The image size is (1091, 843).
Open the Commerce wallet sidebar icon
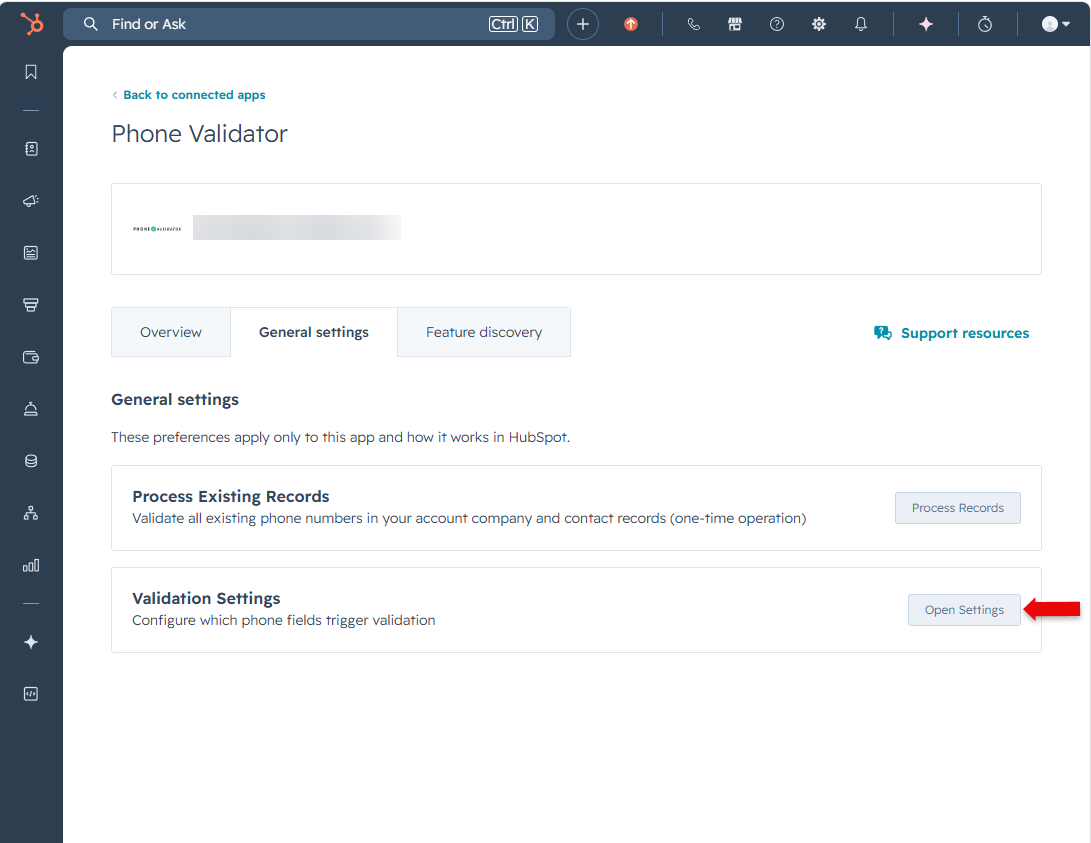[x=31, y=357]
